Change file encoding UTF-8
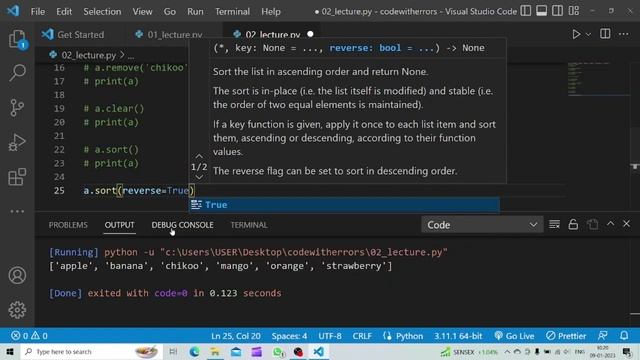Screen dimensions: 640x360 click(330, 336)
